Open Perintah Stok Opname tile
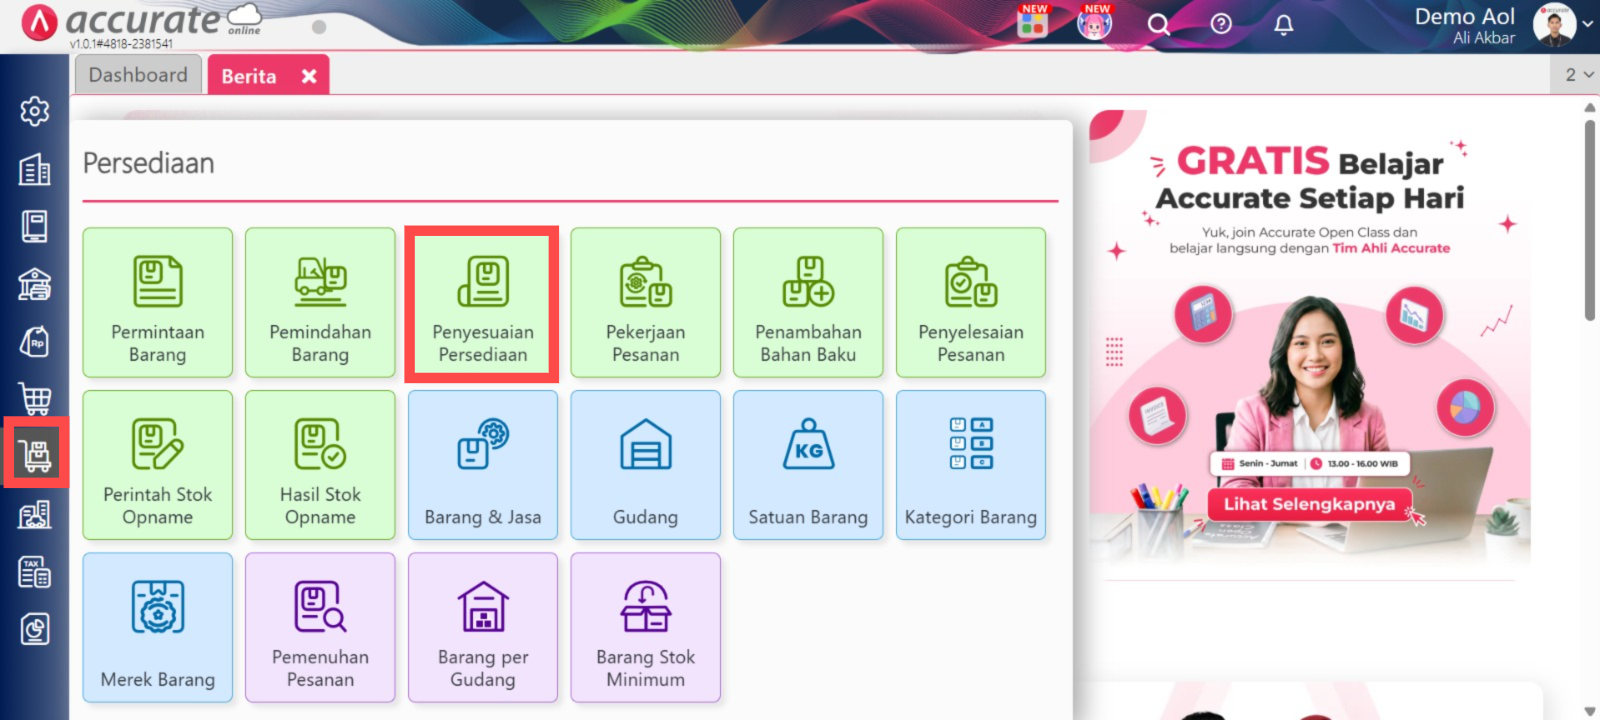The width and height of the screenshot is (1600, 720). (158, 465)
